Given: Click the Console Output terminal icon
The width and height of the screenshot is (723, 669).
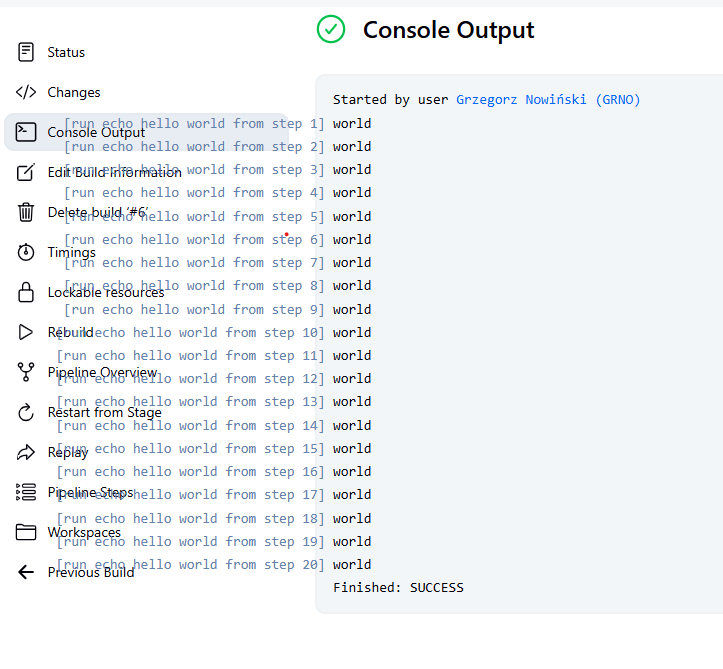Looking at the screenshot, I should click(26, 132).
